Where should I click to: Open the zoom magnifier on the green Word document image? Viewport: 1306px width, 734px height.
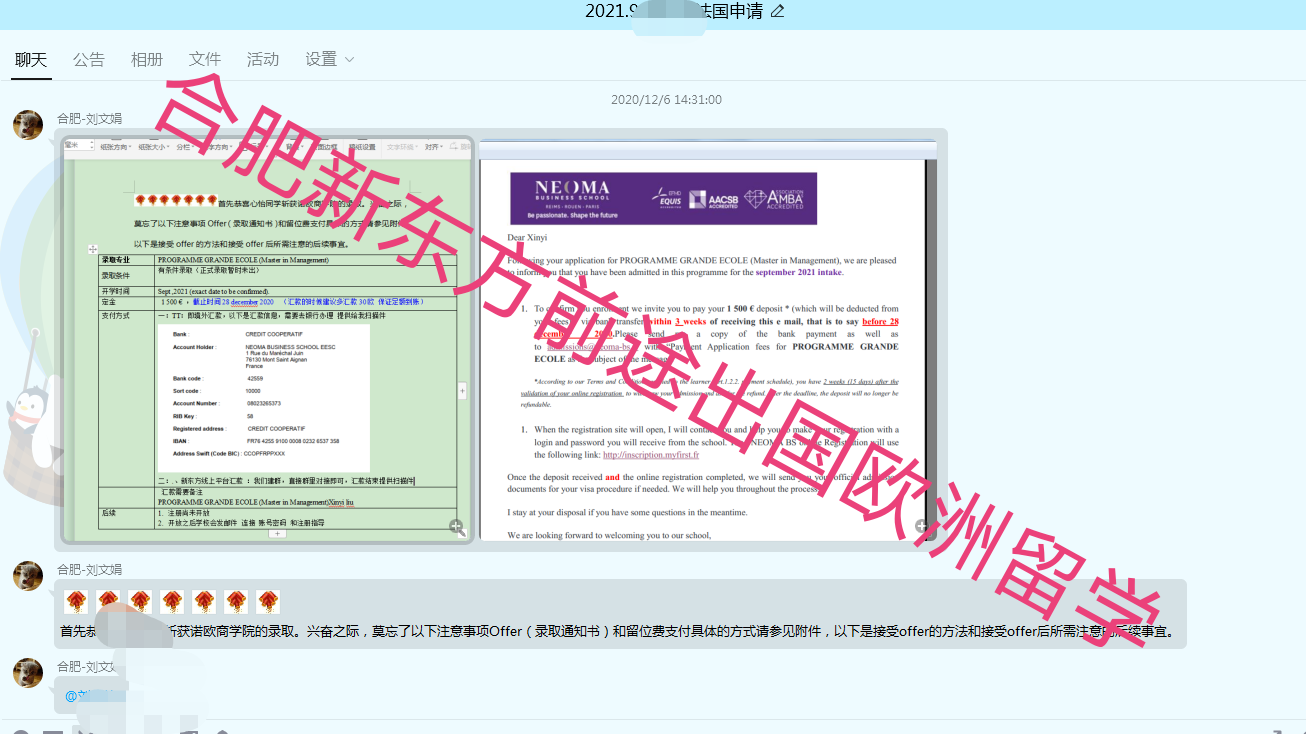(457, 528)
